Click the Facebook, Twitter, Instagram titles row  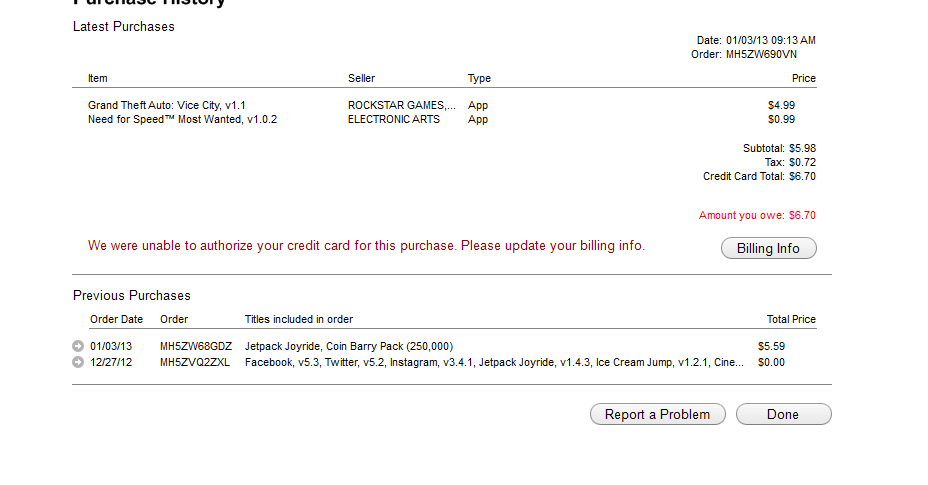click(494, 362)
